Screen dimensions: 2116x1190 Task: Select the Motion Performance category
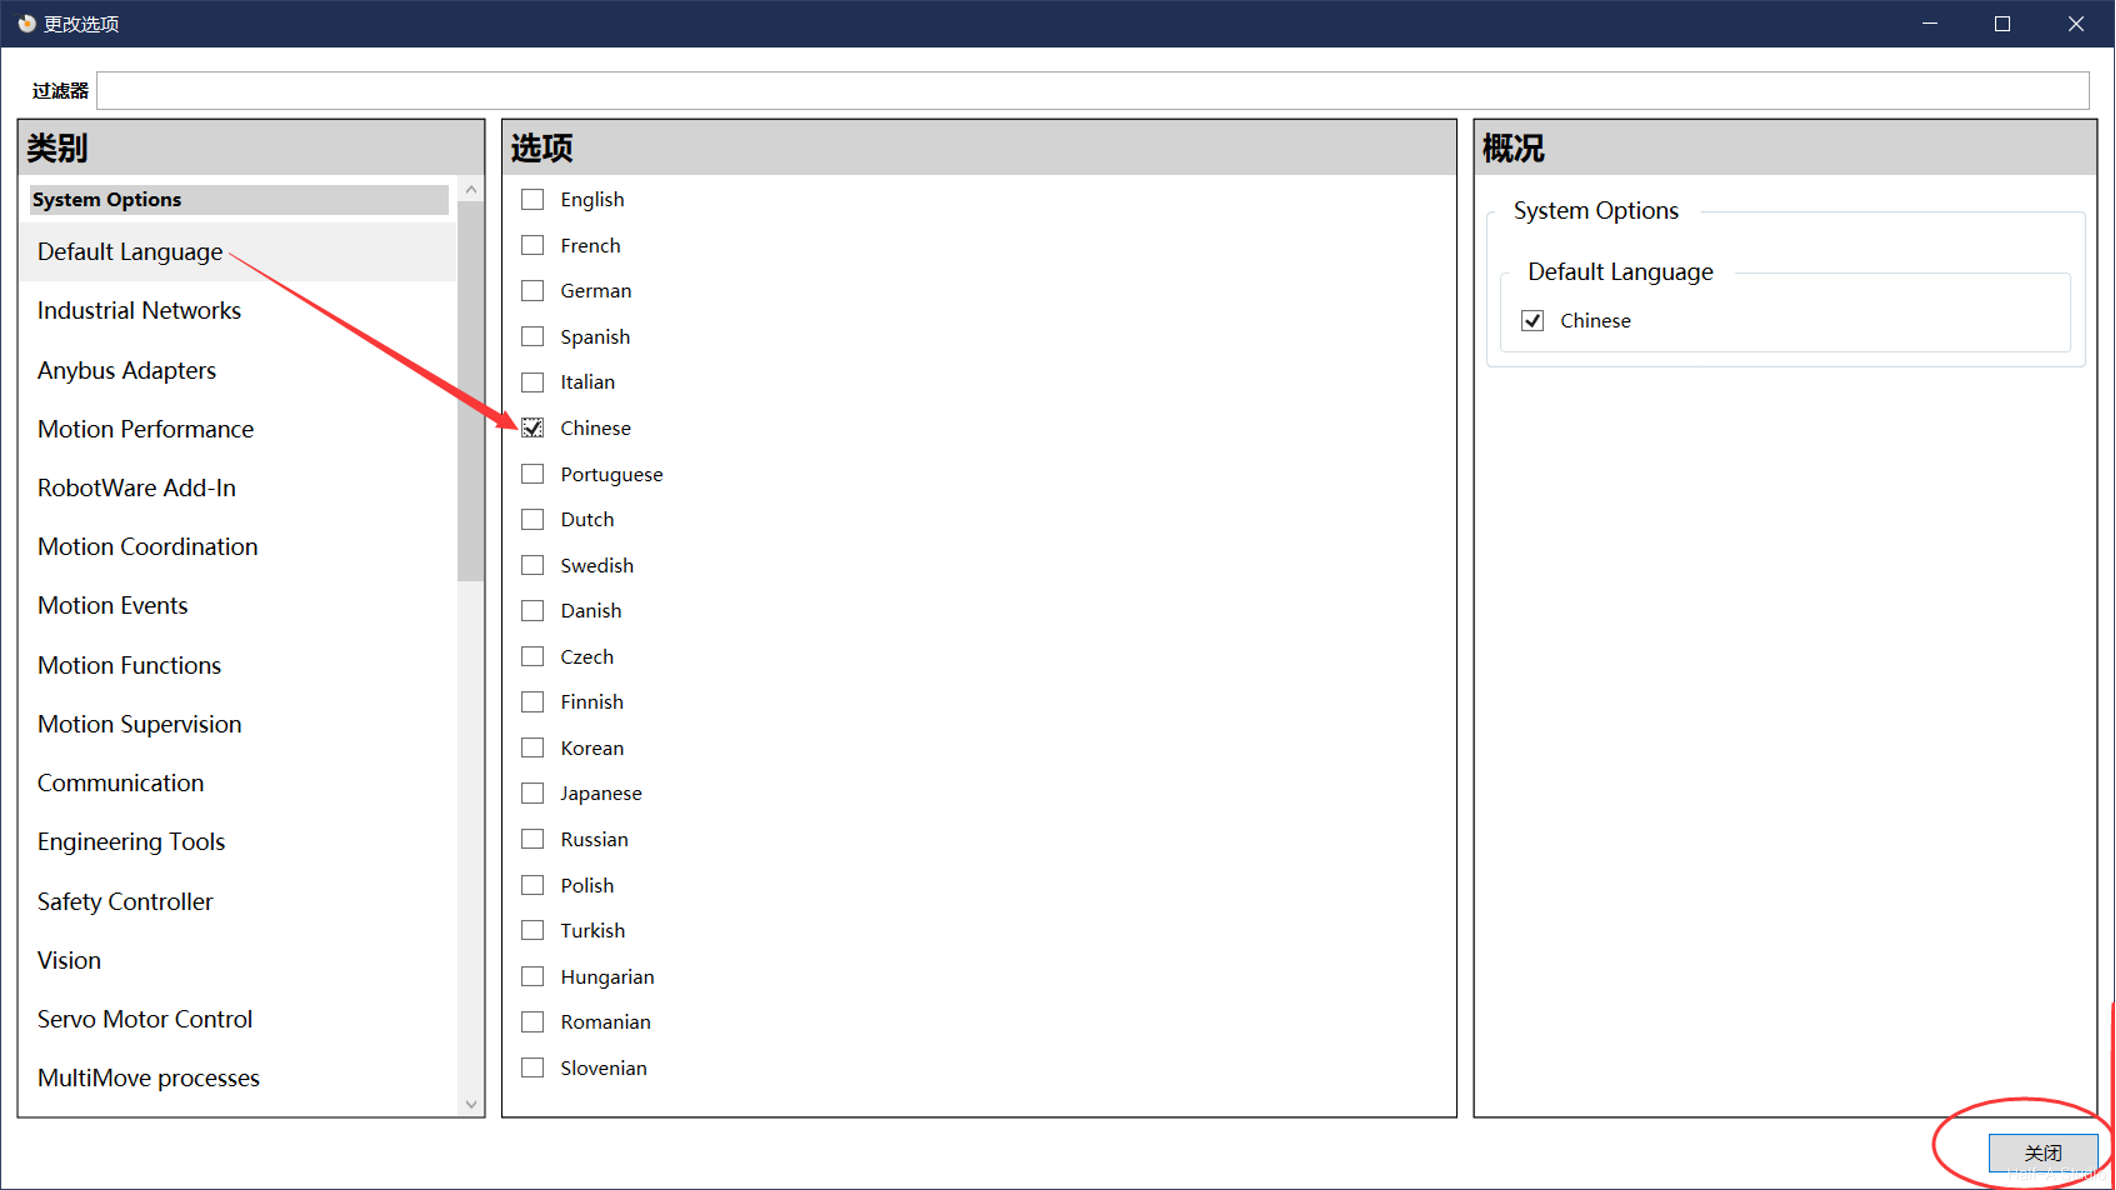tap(145, 429)
